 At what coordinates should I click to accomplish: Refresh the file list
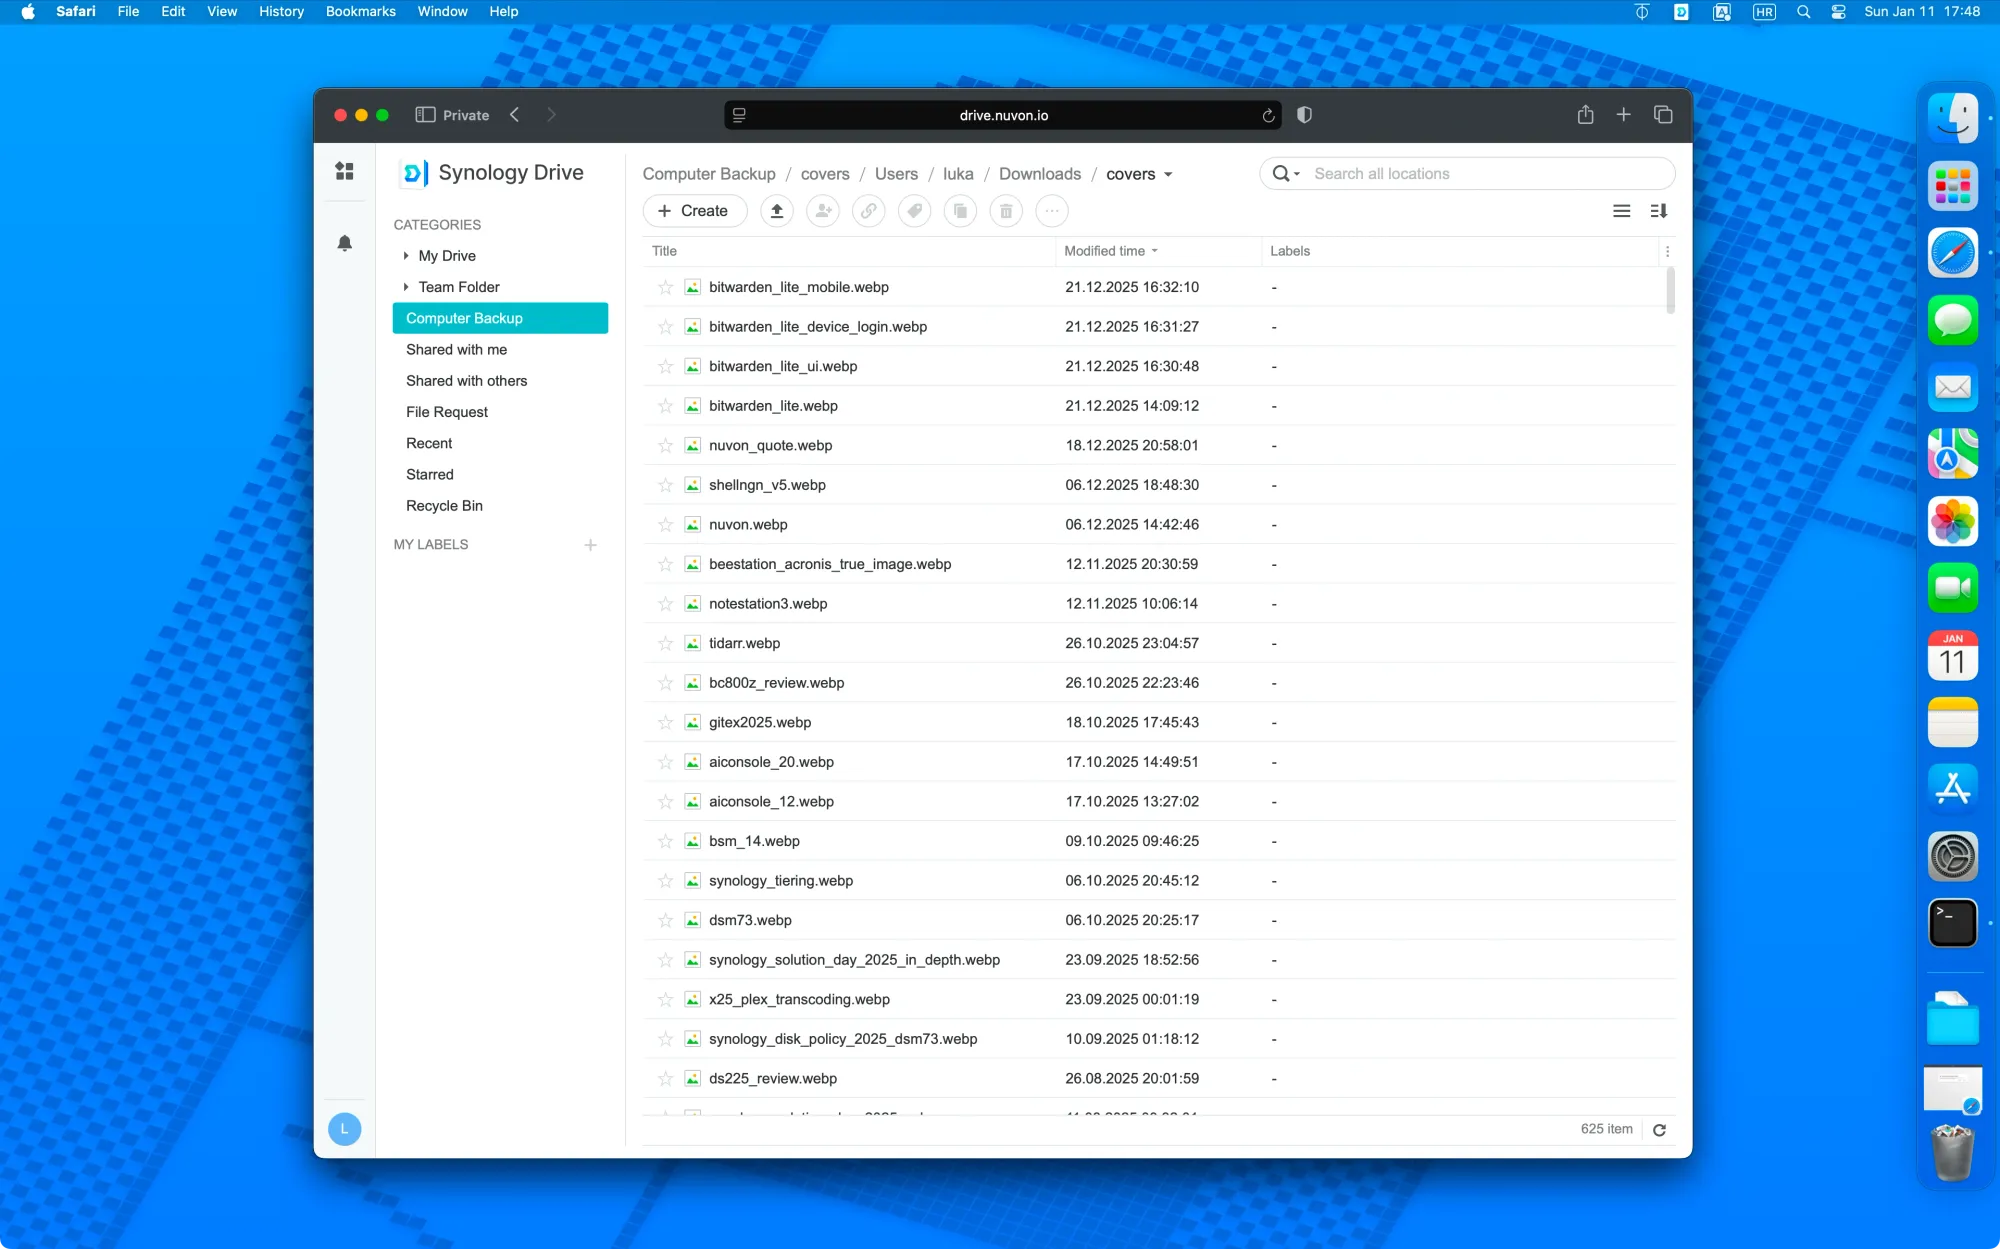click(1659, 1130)
